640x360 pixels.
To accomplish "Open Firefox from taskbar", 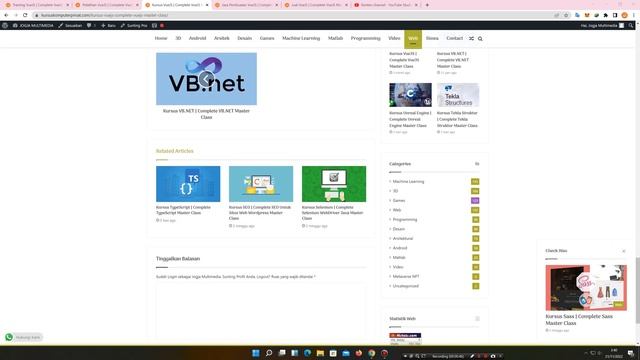I will [359, 353].
